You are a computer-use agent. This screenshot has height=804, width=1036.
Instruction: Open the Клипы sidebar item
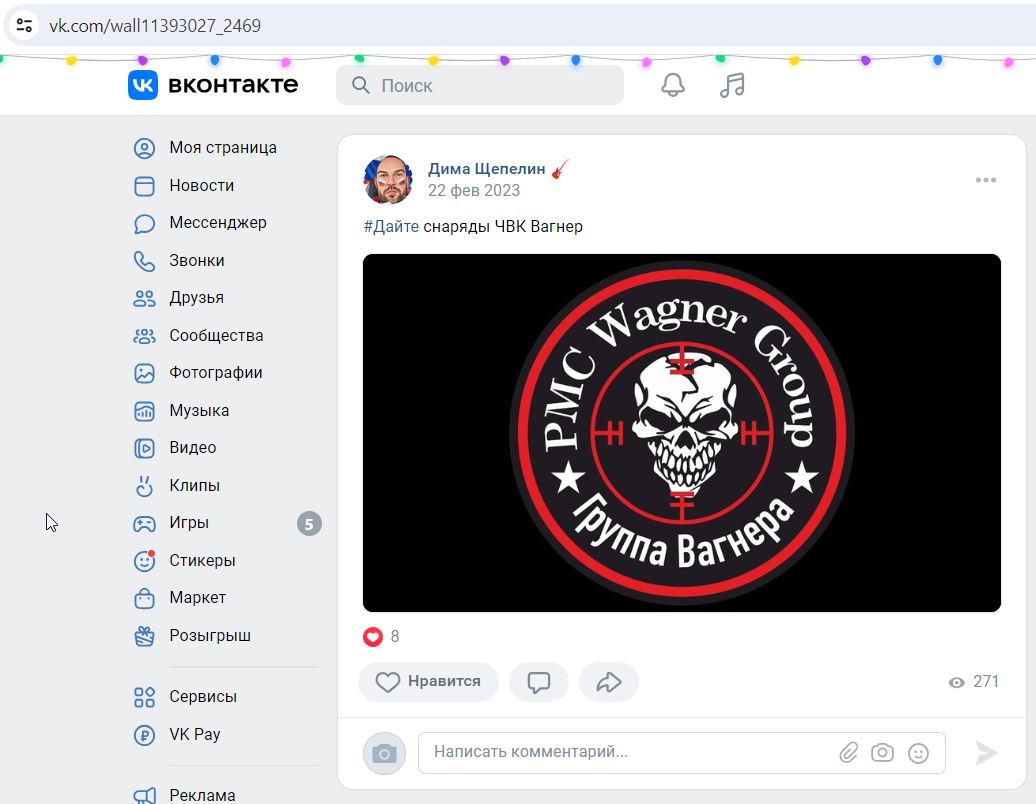click(194, 486)
